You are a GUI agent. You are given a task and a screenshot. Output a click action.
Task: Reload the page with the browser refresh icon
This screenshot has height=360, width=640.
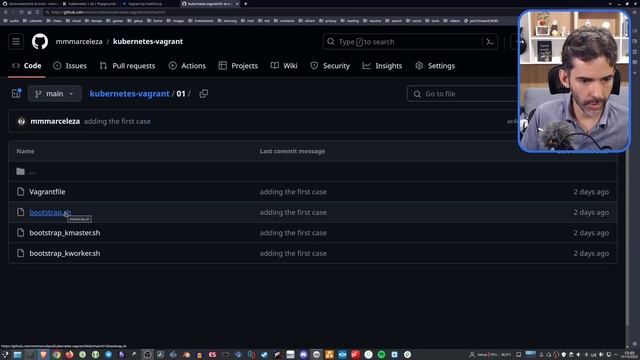[21, 12]
